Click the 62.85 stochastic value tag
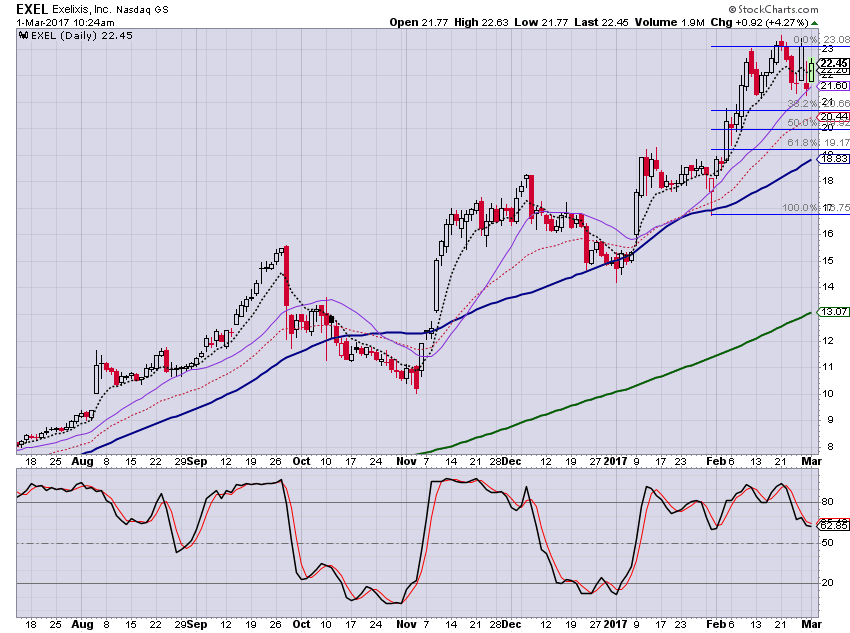 (833, 525)
